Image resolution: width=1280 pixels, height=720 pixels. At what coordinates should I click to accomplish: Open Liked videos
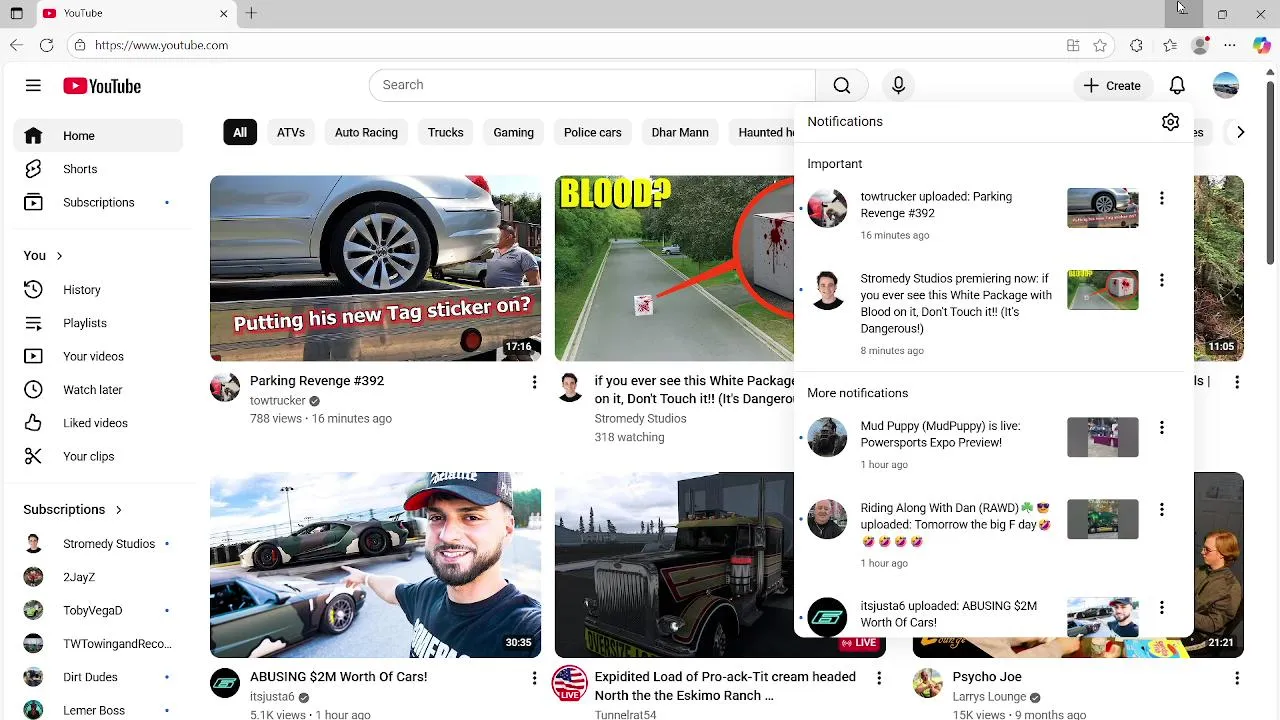98,423
